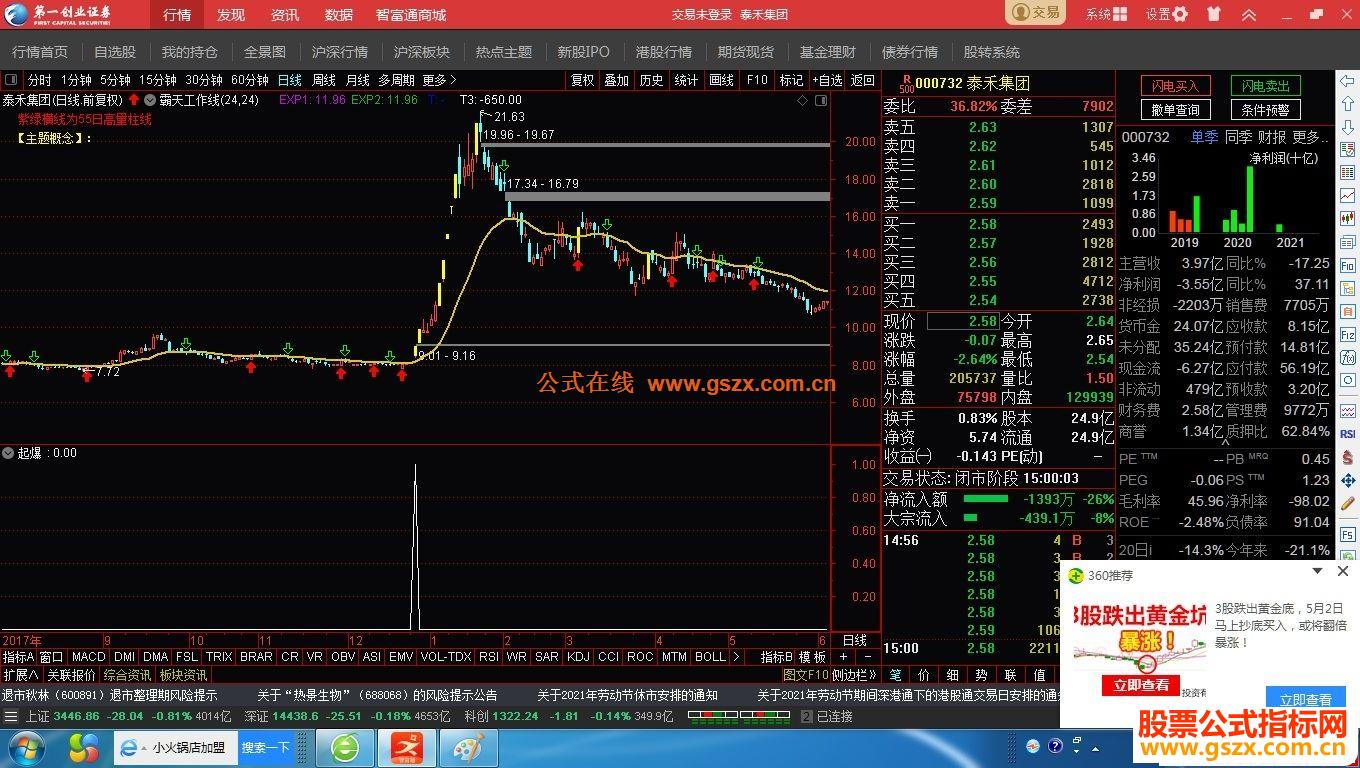1360x768 pixels.
Task: Click the quote table sidebar icon
Action: click(1347, 173)
